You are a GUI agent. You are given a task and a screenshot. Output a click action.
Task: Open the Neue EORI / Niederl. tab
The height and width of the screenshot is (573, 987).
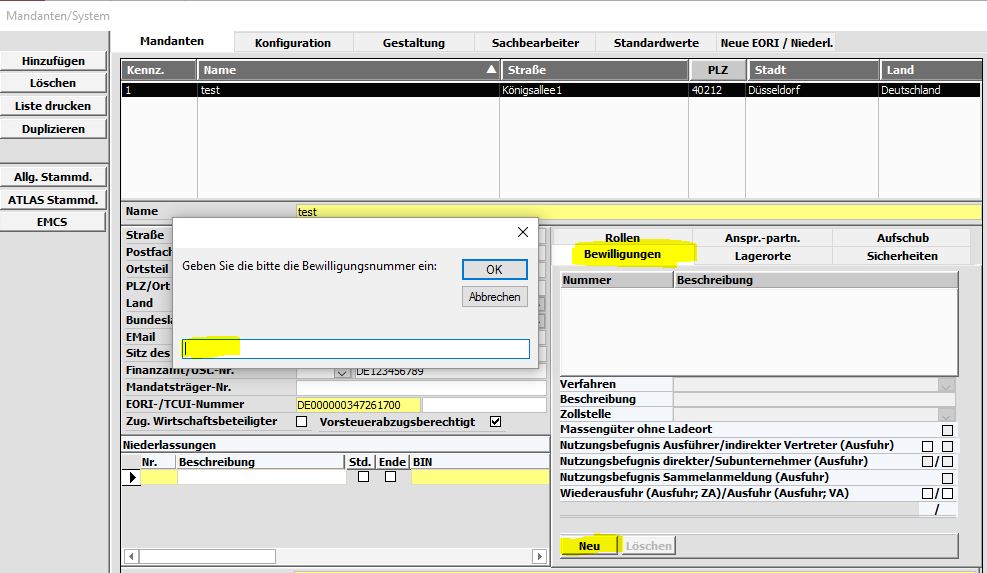click(777, 43)
